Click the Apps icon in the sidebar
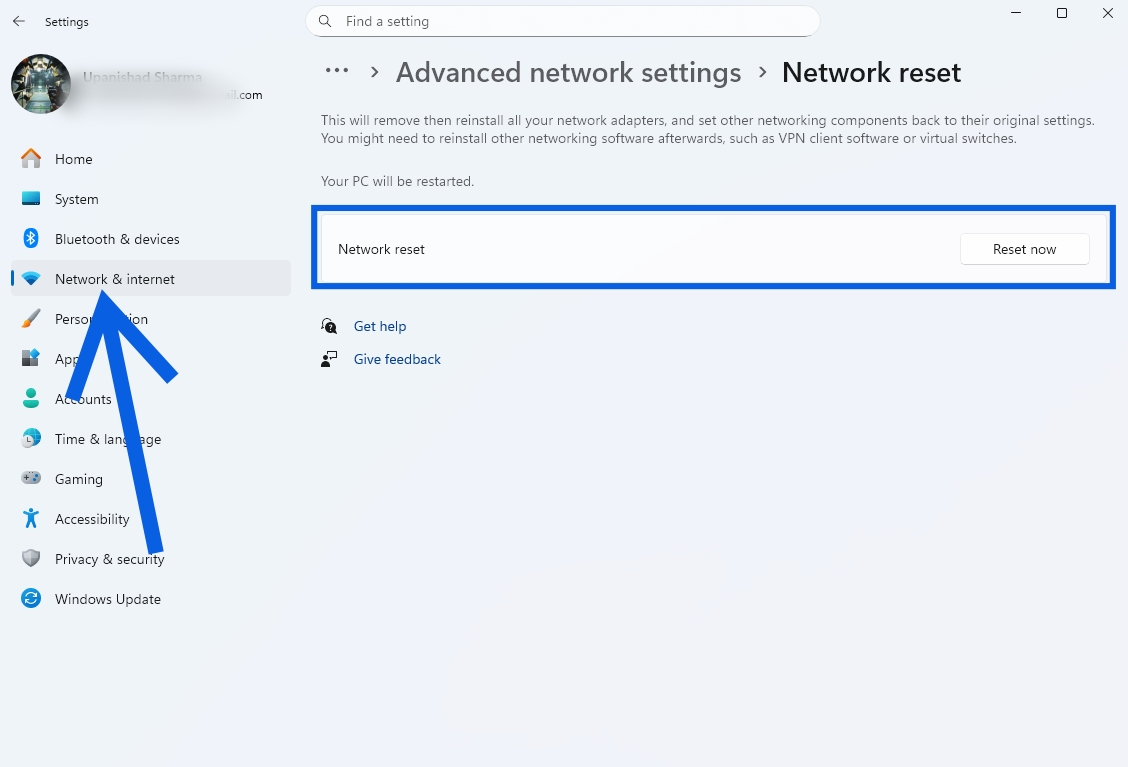 [30, 358]
